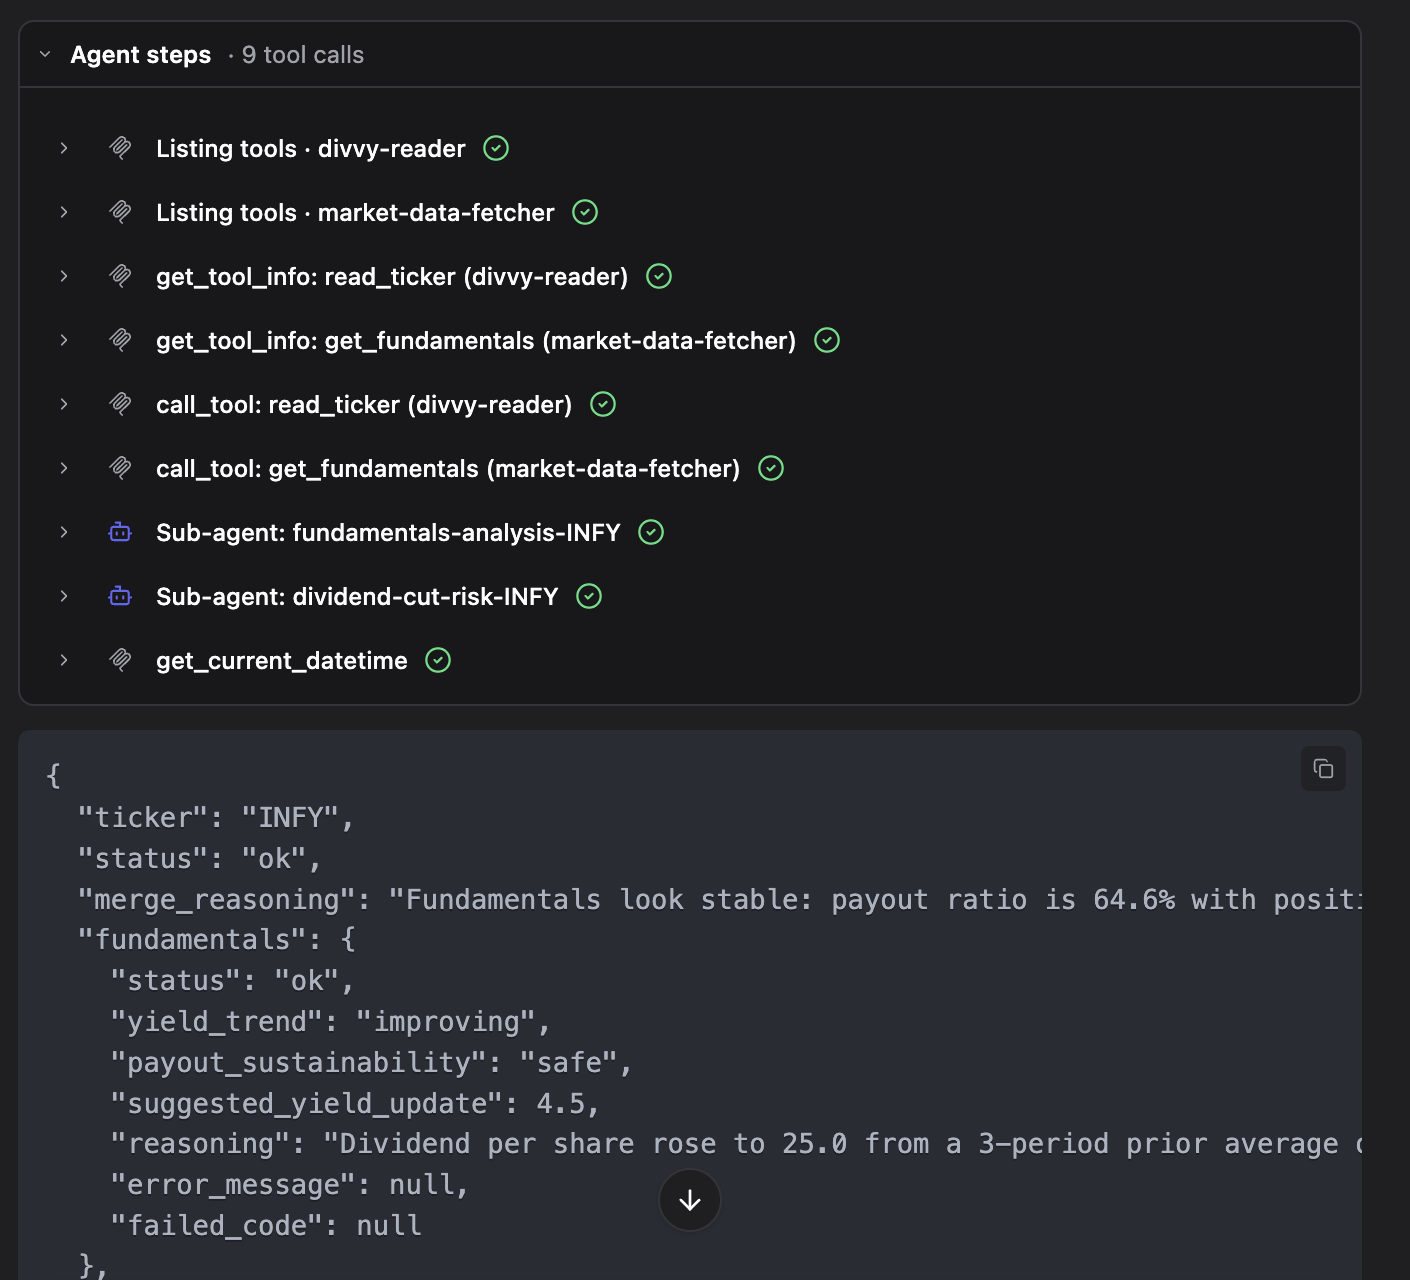Expand Sub-agent dividend-cut-risk-INFY chevron

click(64, 596)
